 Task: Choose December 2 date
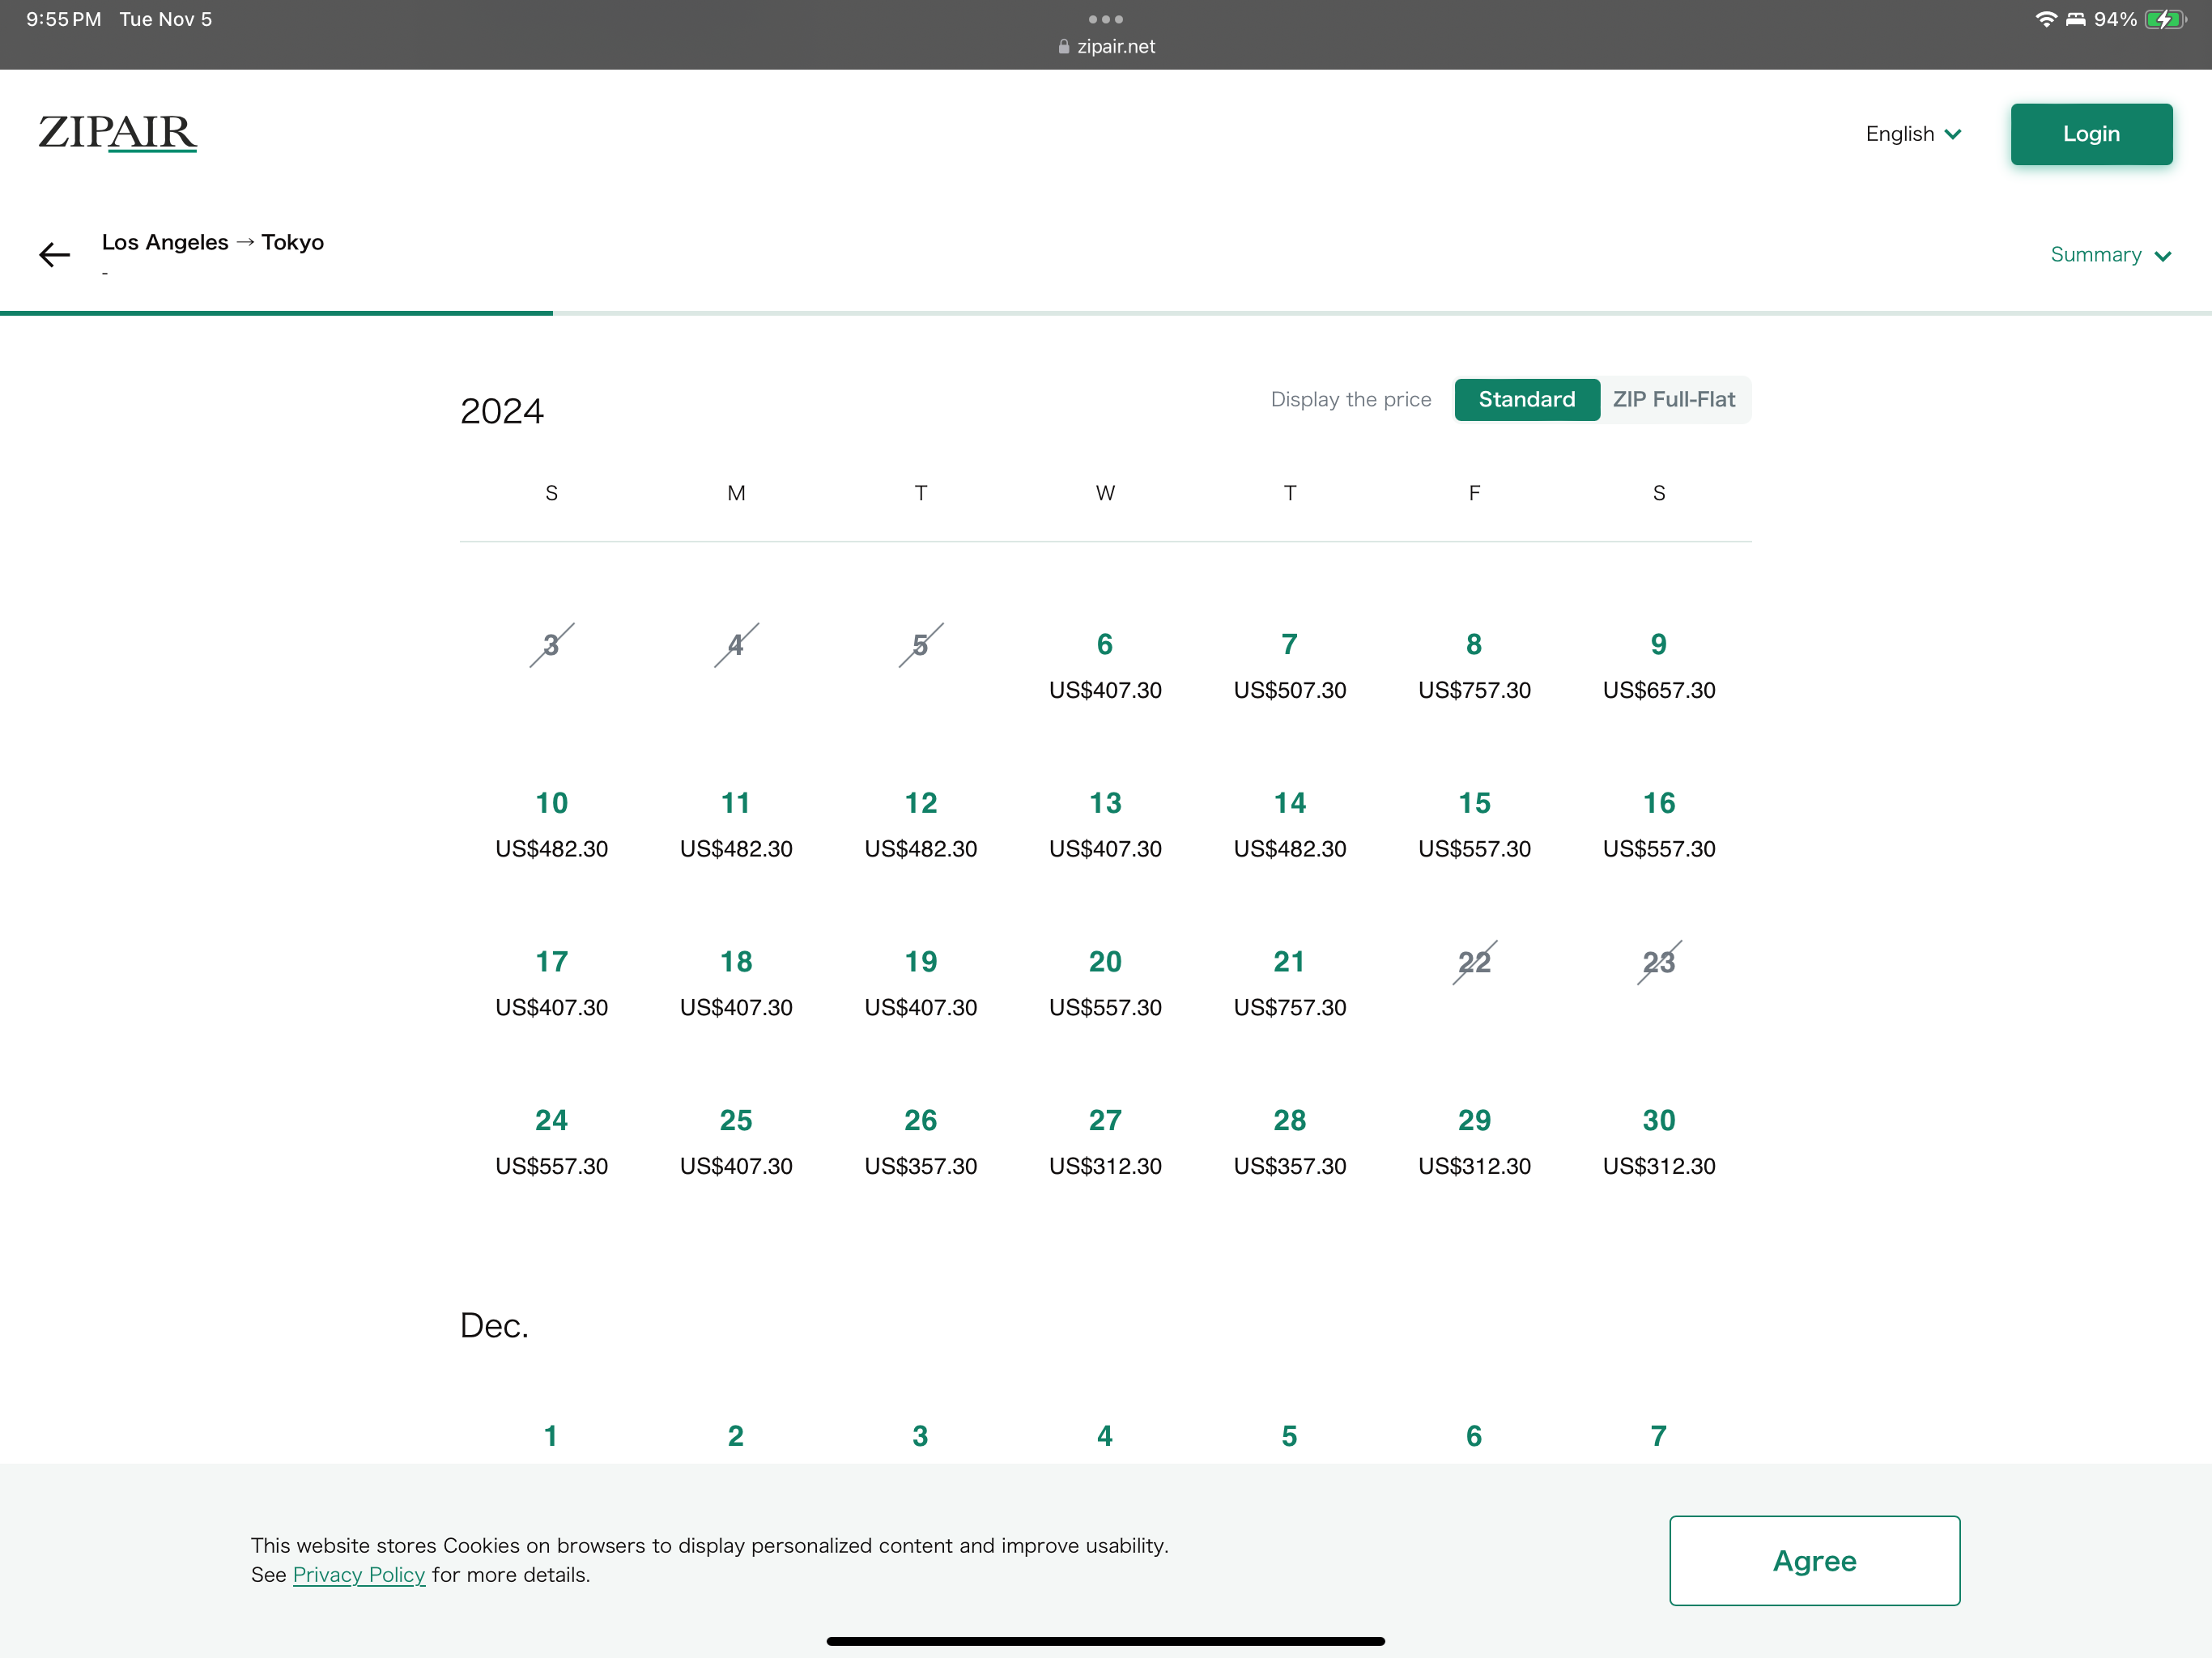pyautogui.click(x=736, y=1436)
